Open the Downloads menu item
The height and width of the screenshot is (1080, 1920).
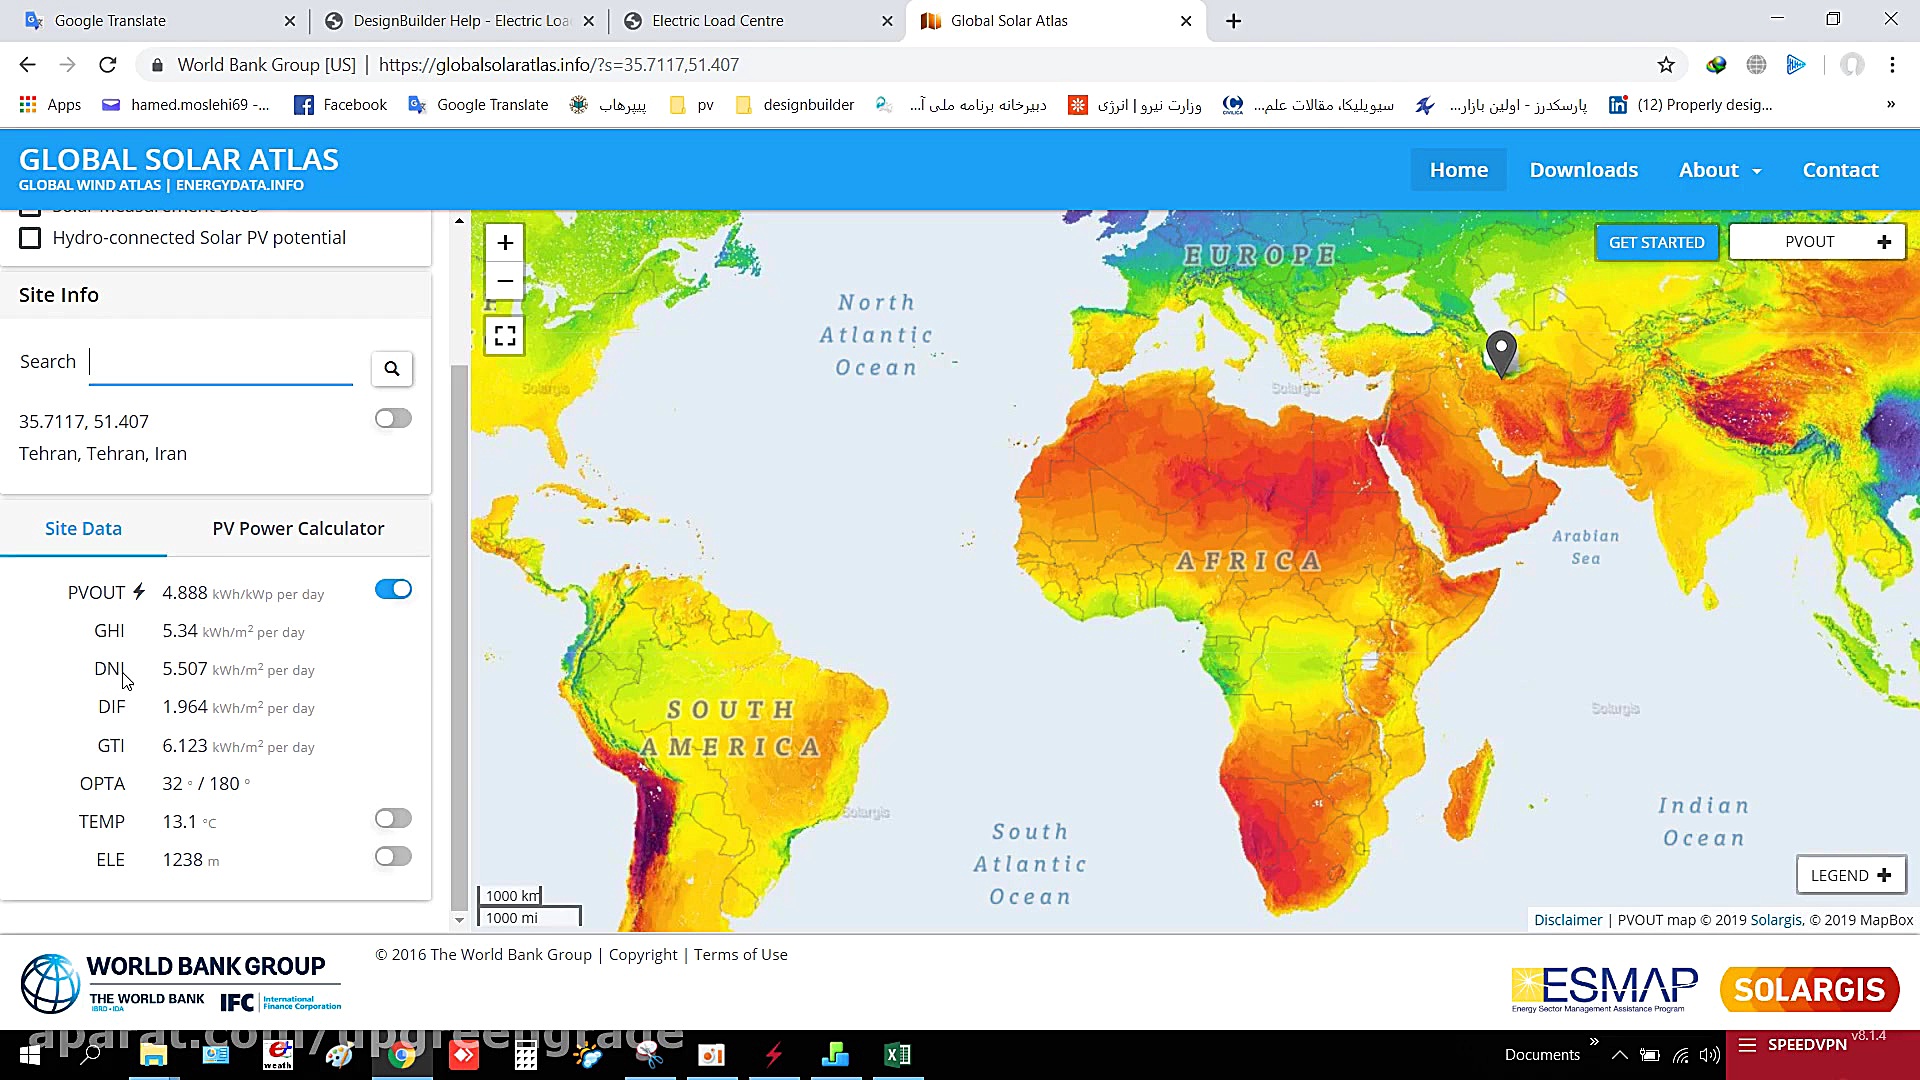point(1583,170)
